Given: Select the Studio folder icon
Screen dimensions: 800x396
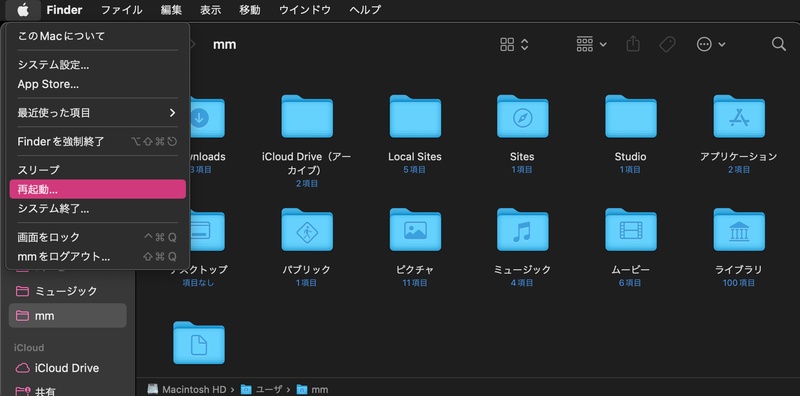Looking at the screenshot, I should [631, 117].
